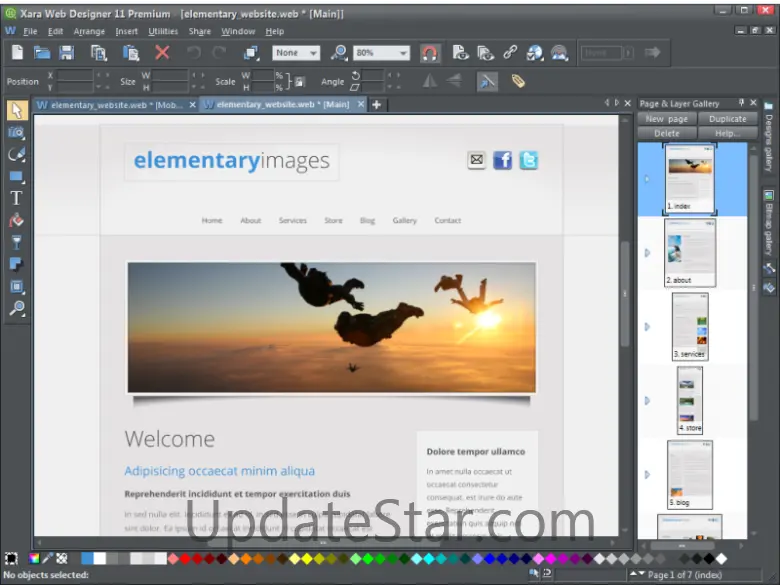Viewport: 780px width, 585px height.
Task: Open the Arrange menu
Action: coord(89,31)
